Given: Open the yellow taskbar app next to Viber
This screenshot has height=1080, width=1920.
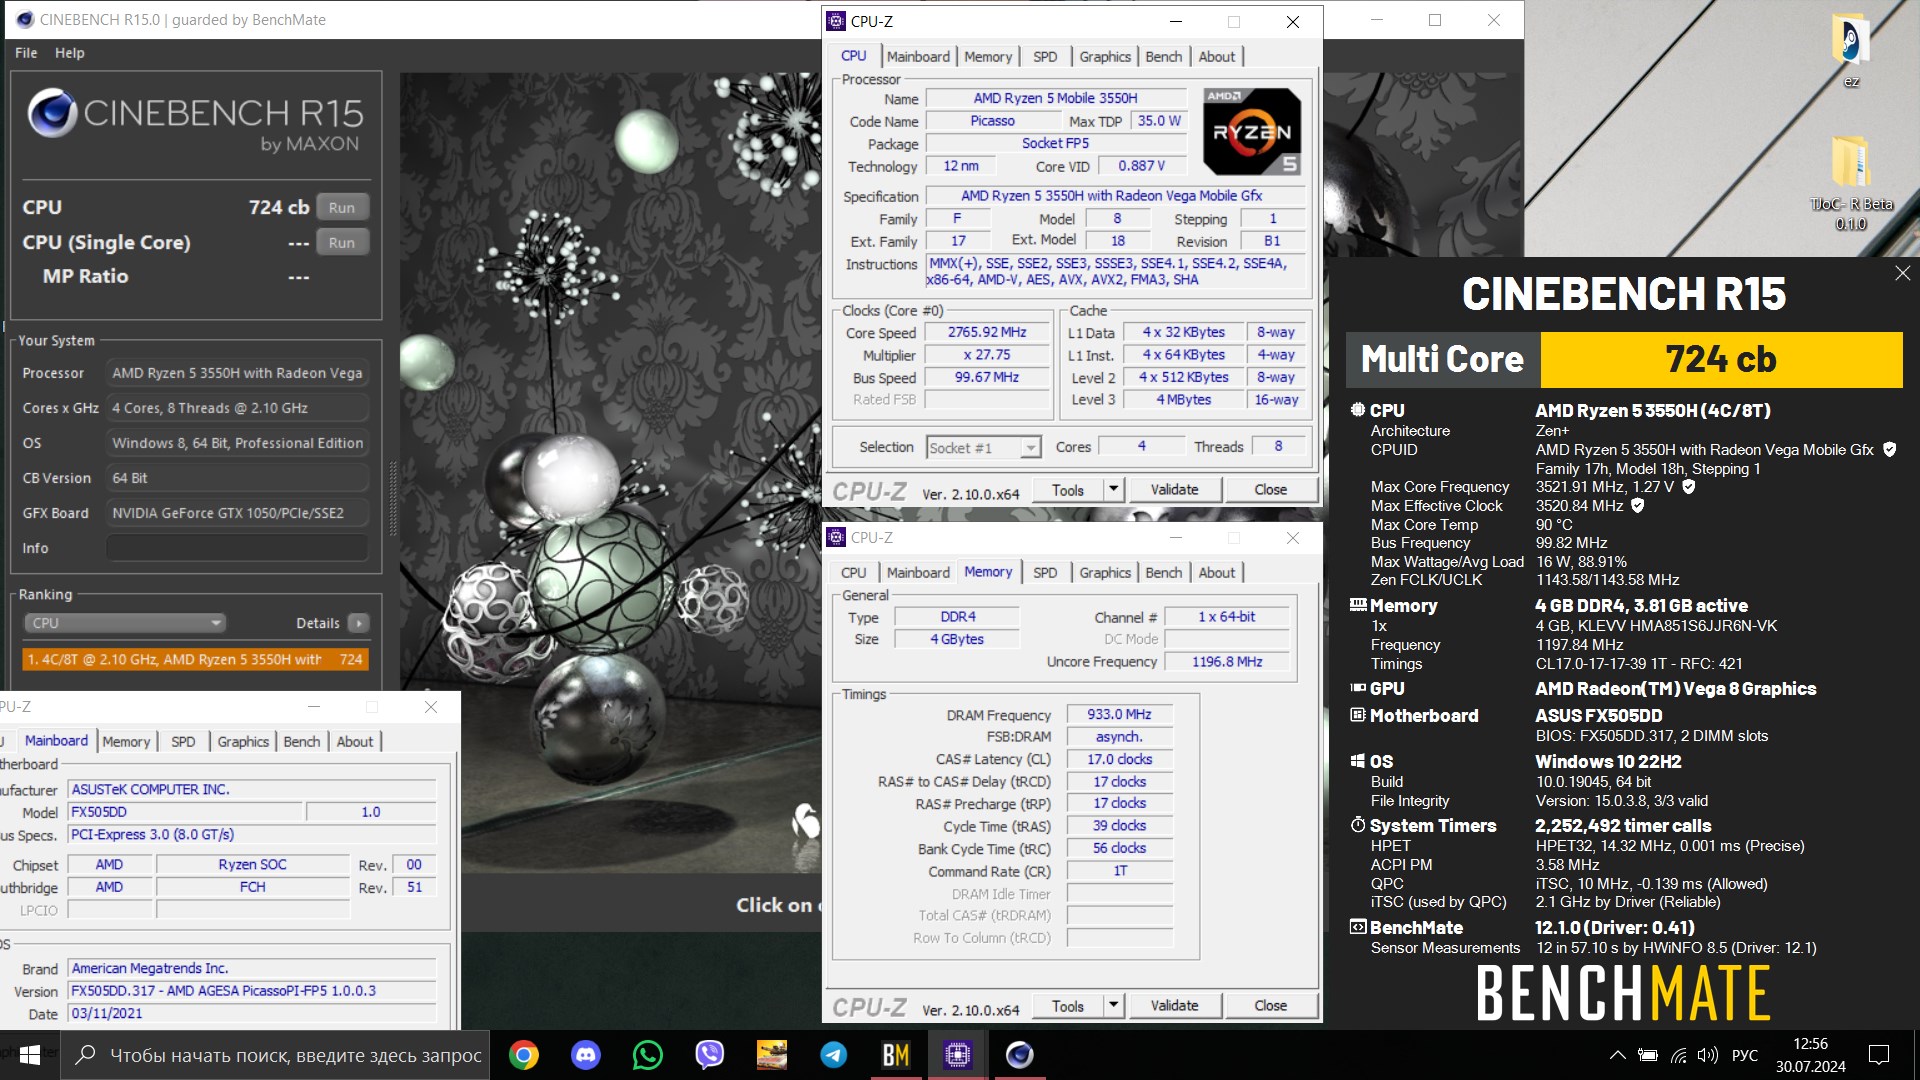Looking at the screenshot, I should 771,1055.
